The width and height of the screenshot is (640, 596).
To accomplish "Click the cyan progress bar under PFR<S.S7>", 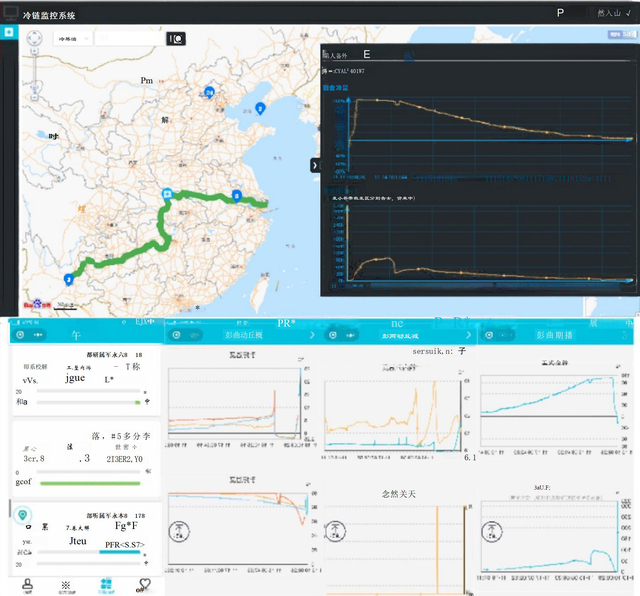I will (x=120, y=552).
